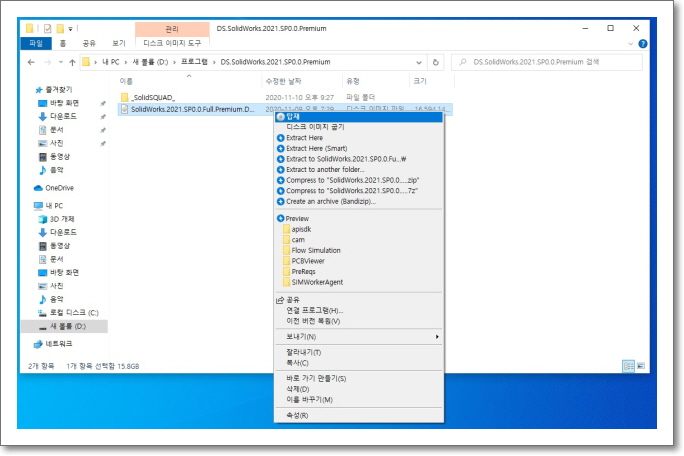Open 속성(R) properties
The image size is (684, 456).
click(x=359, y=415)
